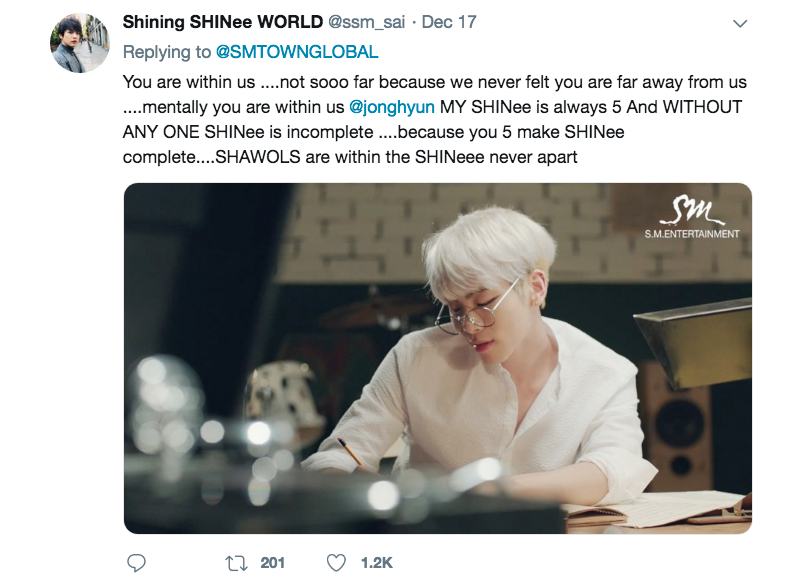Retweet this post using the arrows icon
The image size is (800, 585).
[x=236, y=563]
